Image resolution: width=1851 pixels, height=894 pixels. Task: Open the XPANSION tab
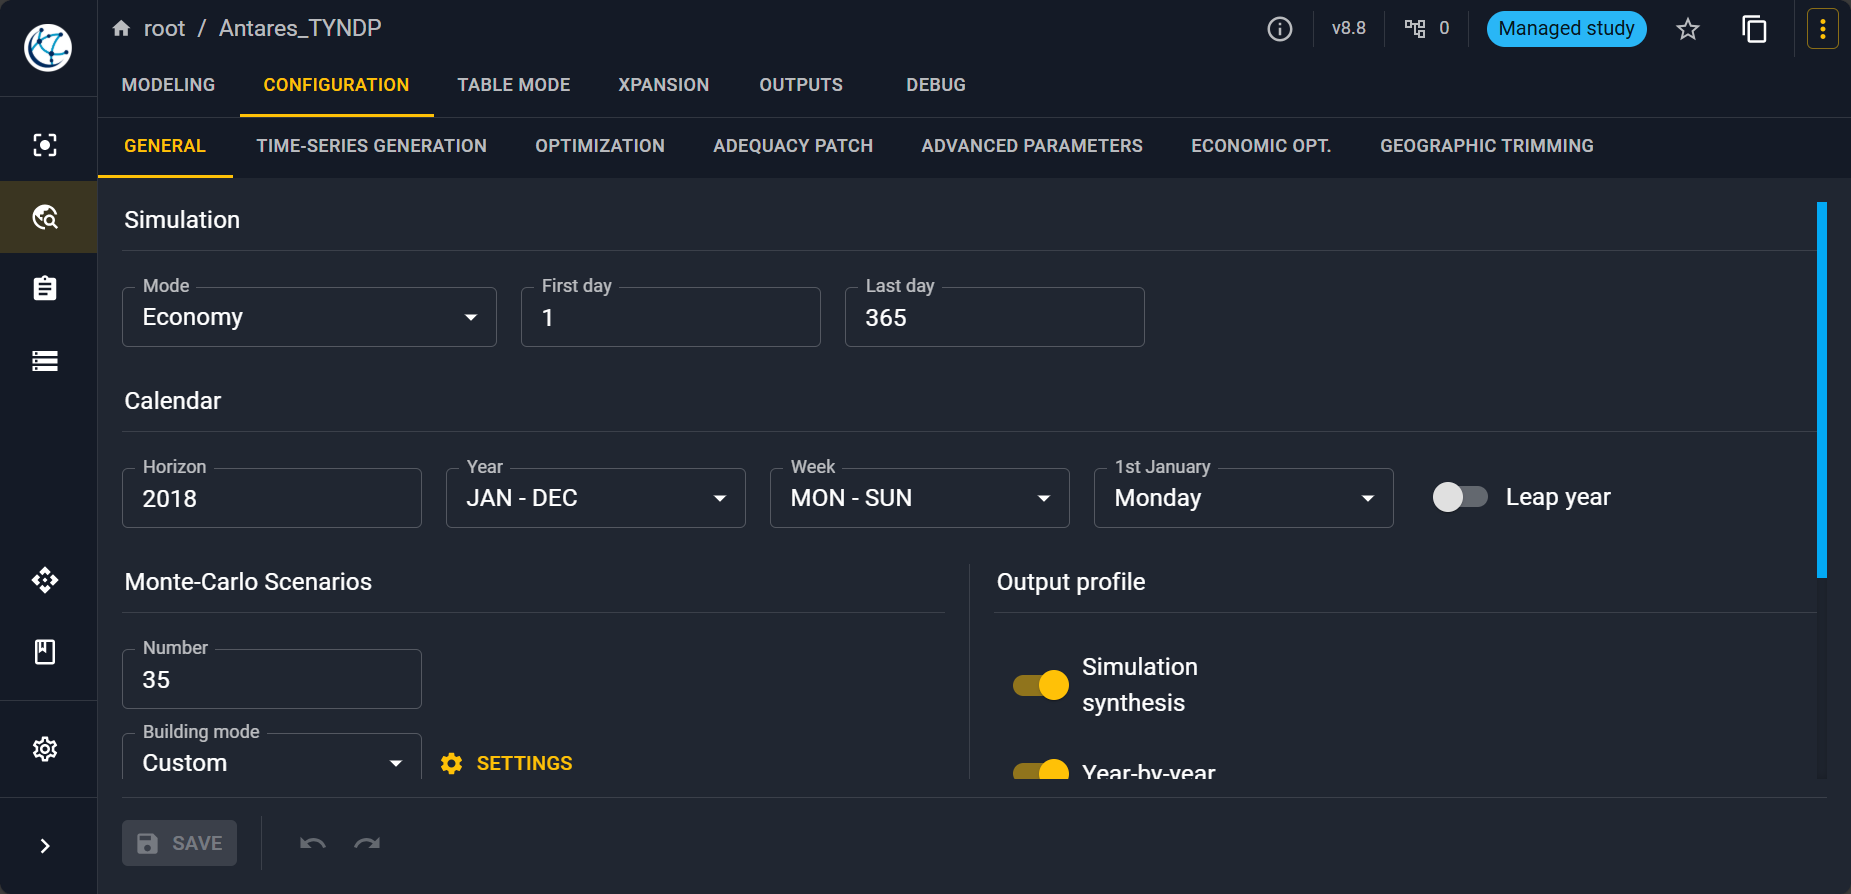tap(664, 85)
